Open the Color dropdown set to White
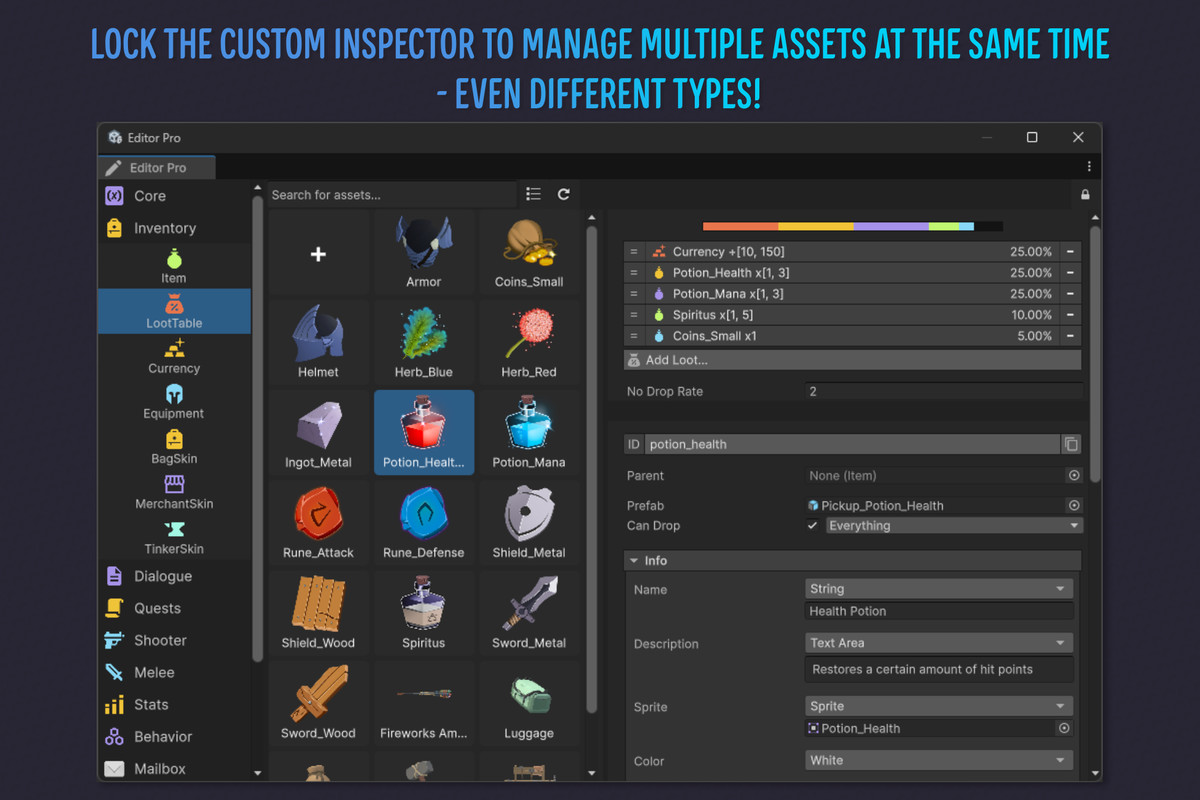The image size is (1200, 800). point(938,760)
